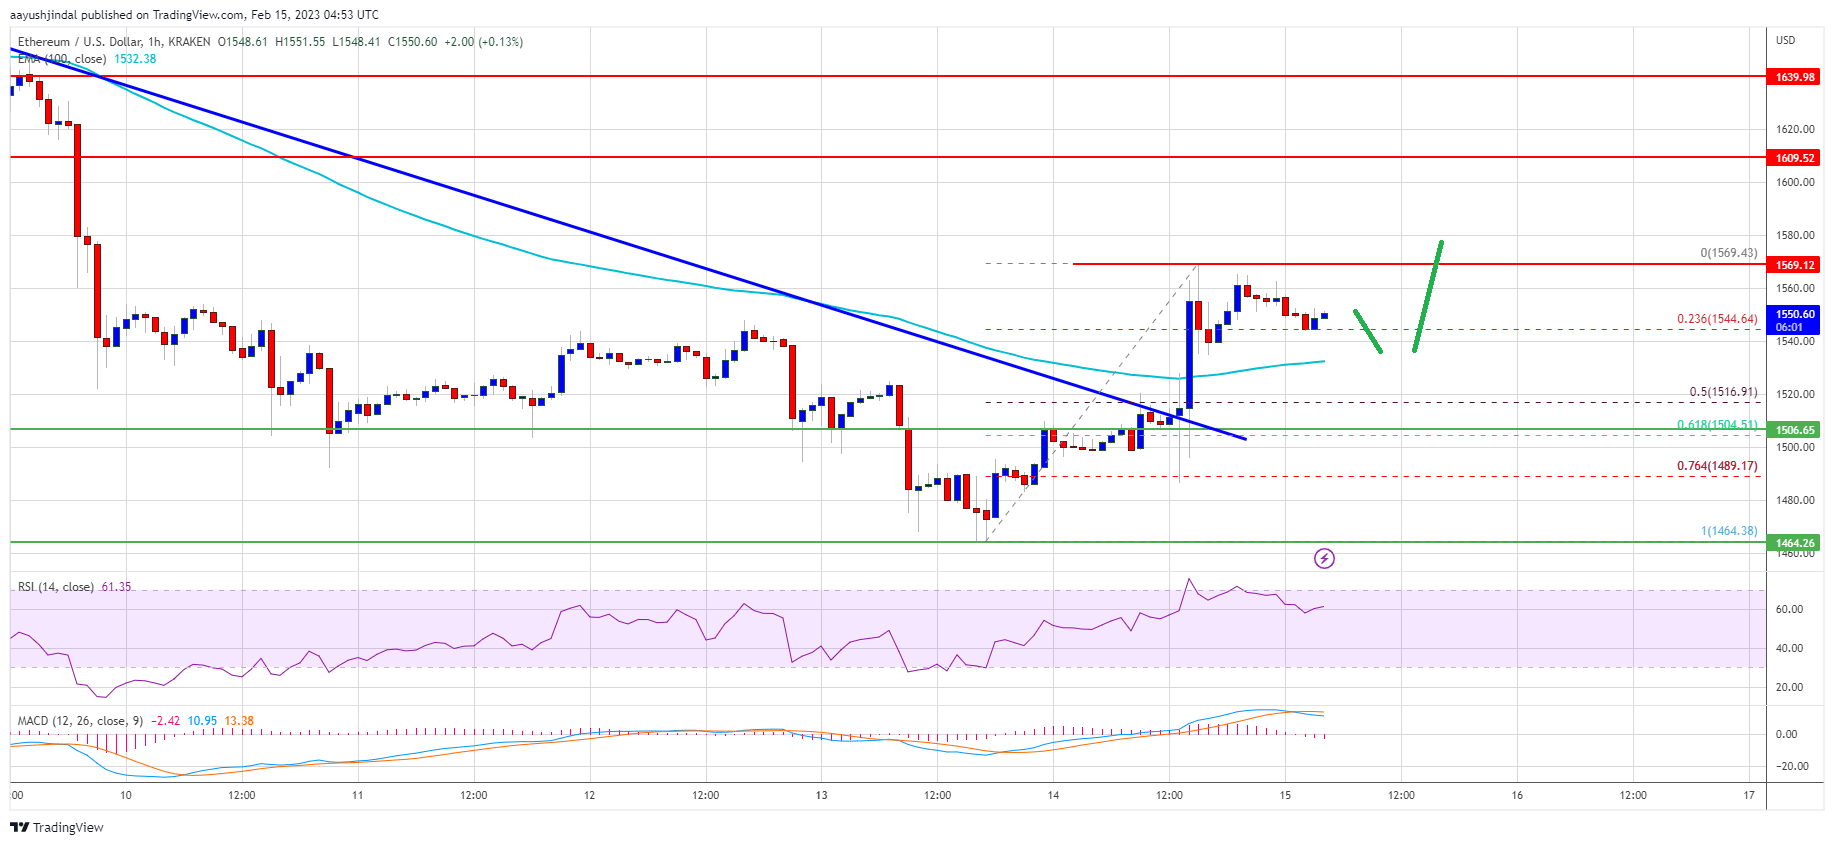Screen dimensions: 1834x845
Task: Click the RSI 60.00 axis tick
Action: (1789, 609)
